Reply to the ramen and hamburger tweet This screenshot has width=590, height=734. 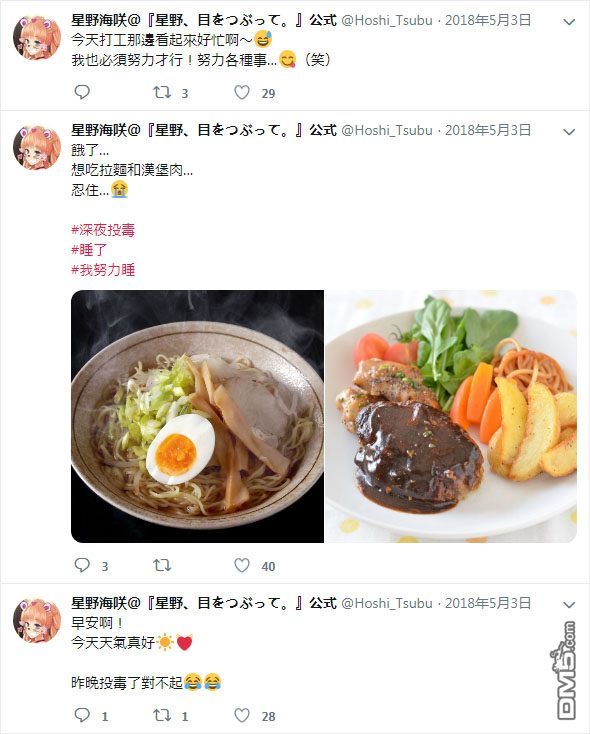tap(82, 565)
